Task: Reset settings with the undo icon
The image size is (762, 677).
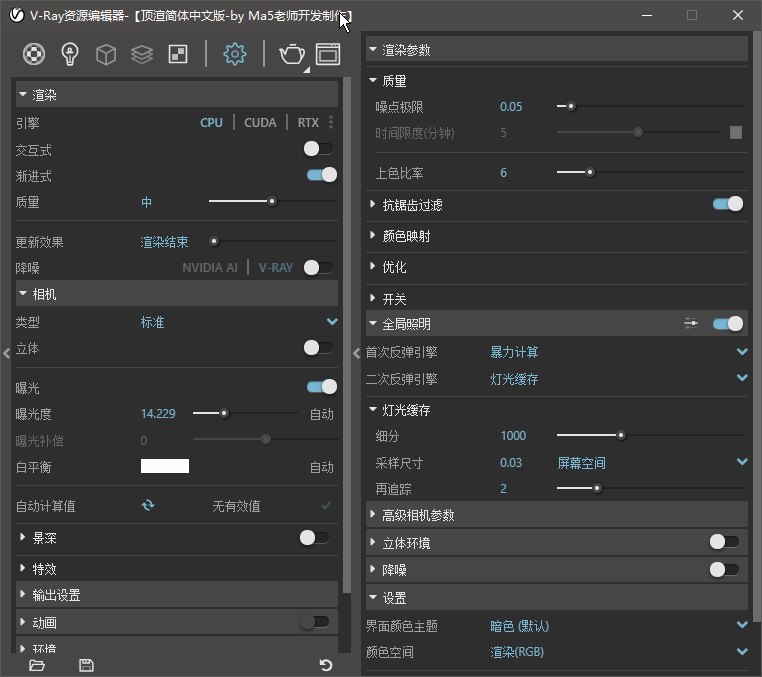Action: point(326,665)
